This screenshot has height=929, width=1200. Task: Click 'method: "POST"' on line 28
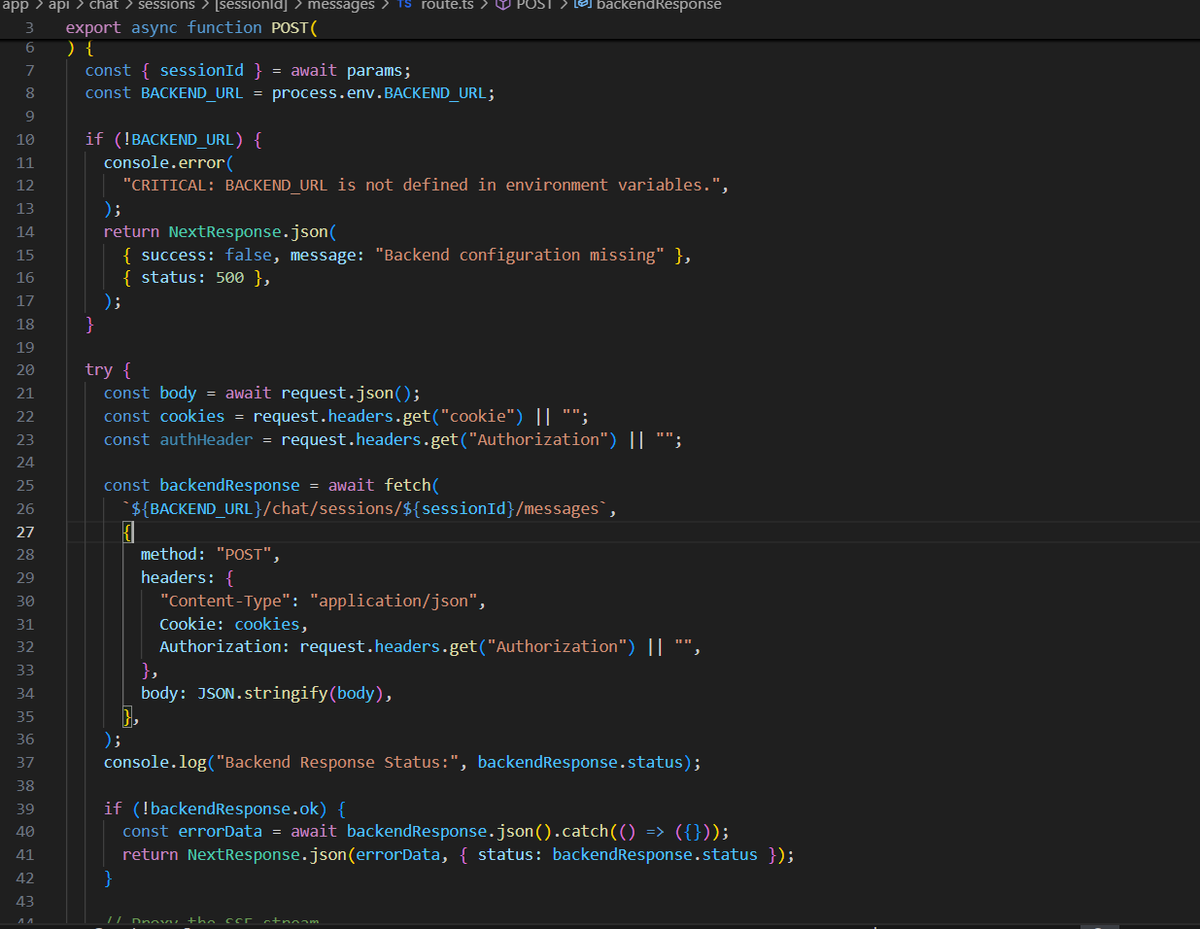coord(206,555)
